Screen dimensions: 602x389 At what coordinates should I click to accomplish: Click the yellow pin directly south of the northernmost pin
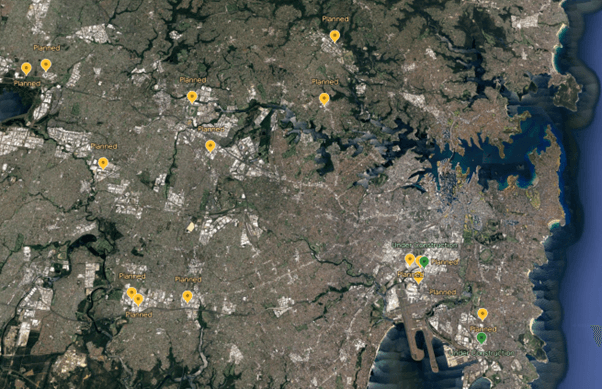pos(324,99)
